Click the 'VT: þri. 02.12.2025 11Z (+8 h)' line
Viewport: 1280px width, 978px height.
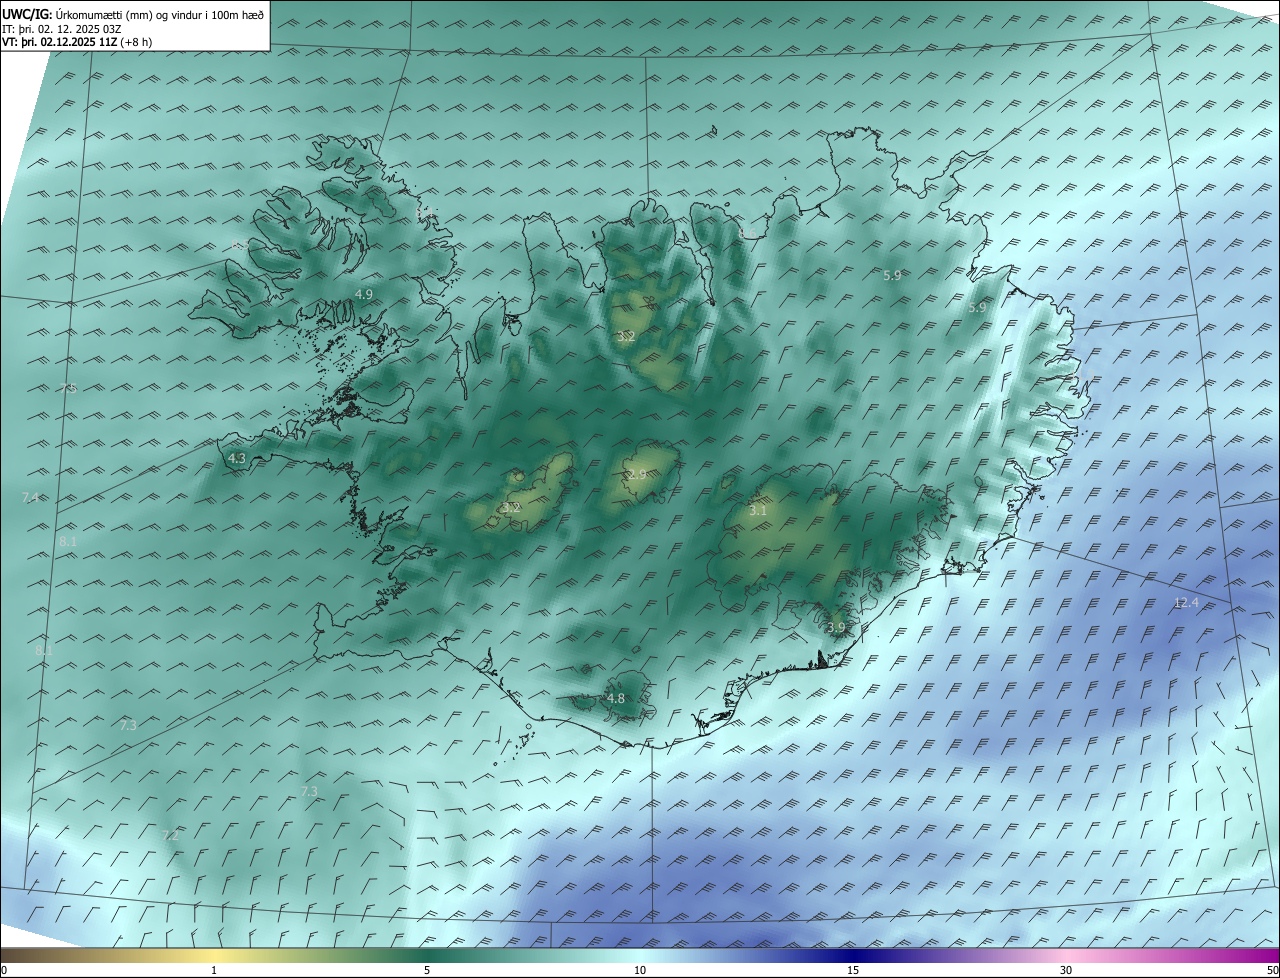77,42
